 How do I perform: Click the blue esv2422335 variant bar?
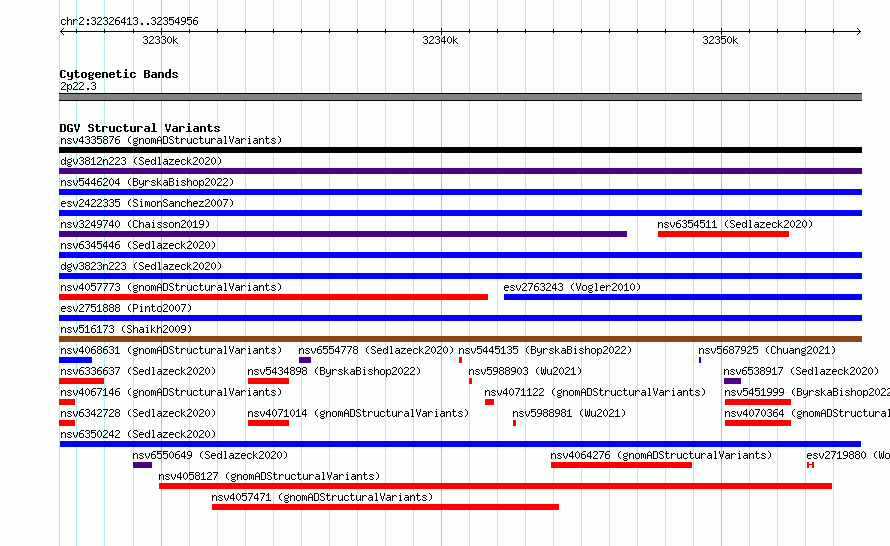pyautogui.click(x=460, y=213)
